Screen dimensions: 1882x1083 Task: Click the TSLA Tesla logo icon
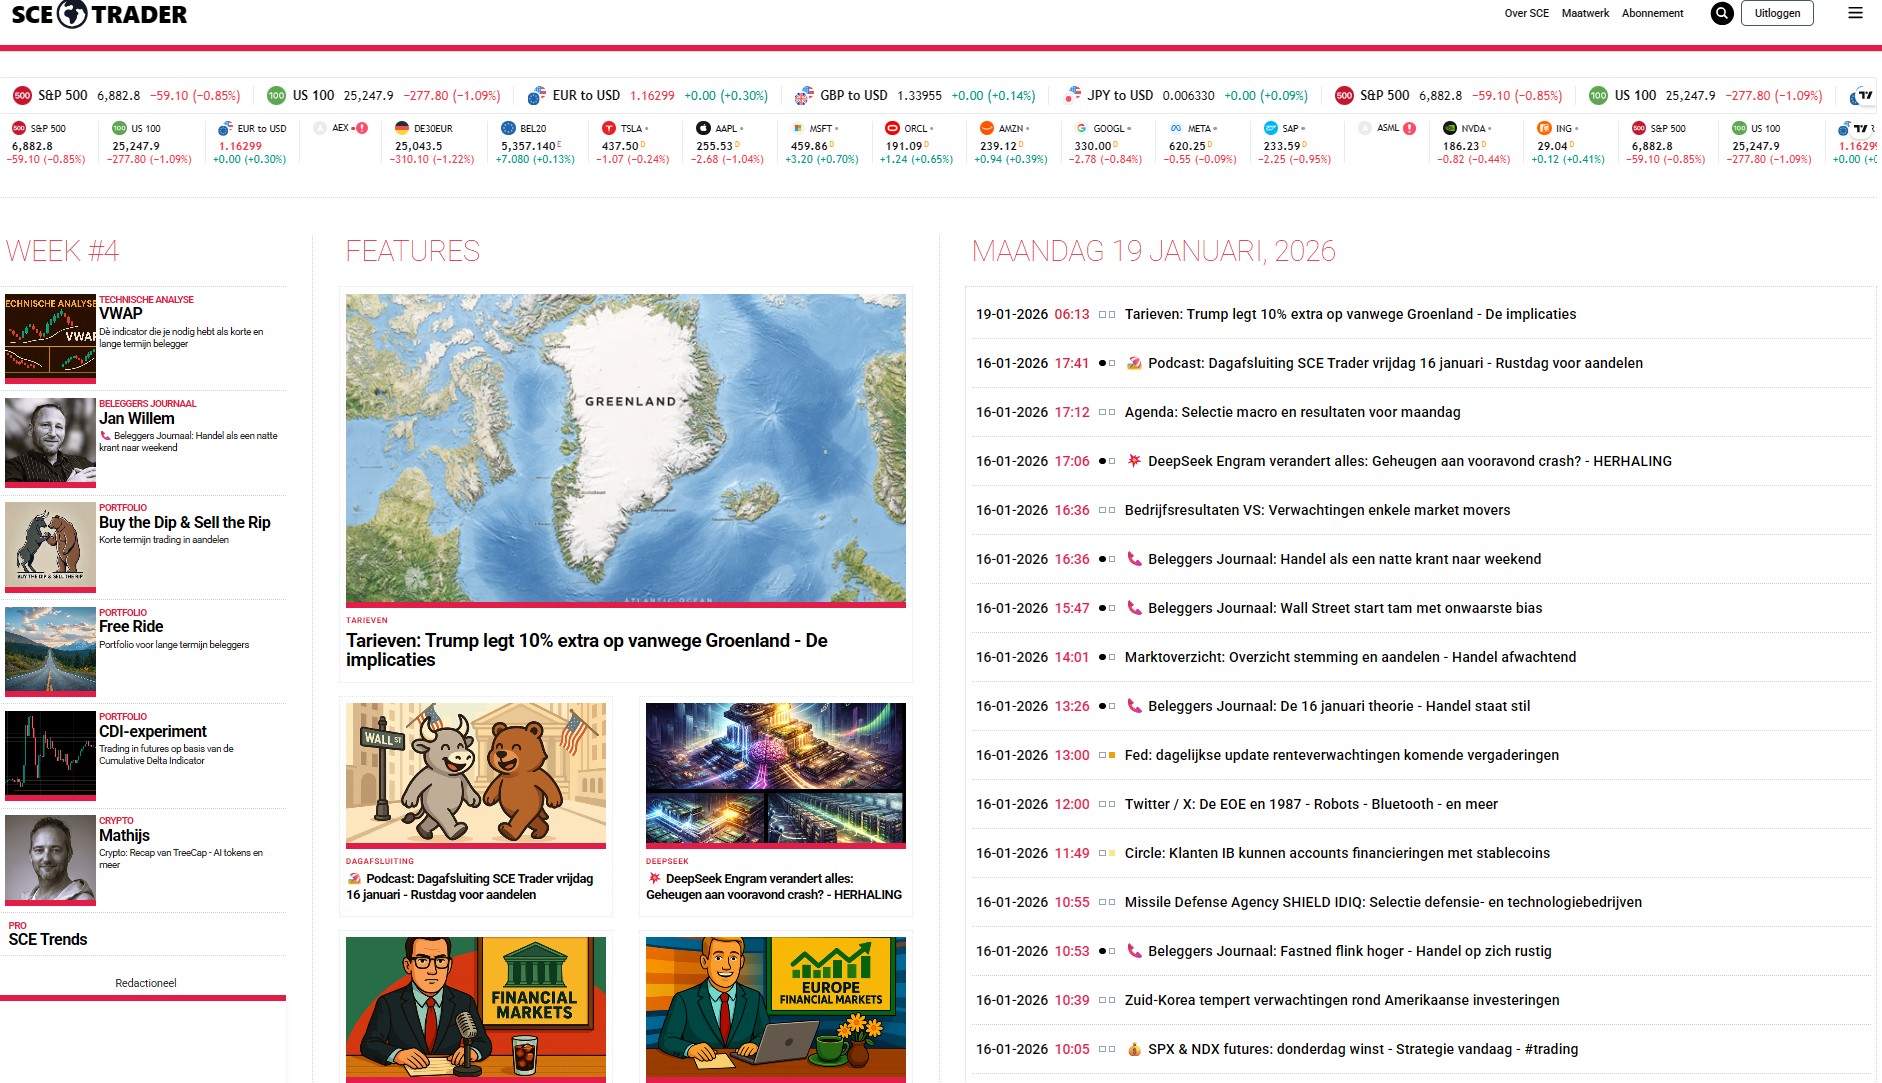[608, 128]
